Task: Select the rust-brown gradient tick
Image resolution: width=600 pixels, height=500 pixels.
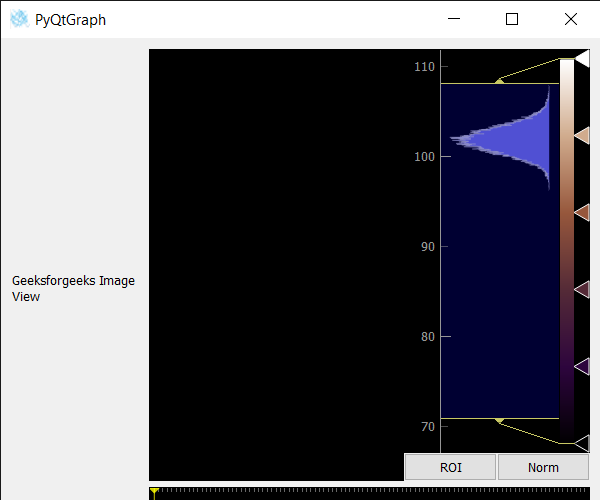Action: click(582, 212)
